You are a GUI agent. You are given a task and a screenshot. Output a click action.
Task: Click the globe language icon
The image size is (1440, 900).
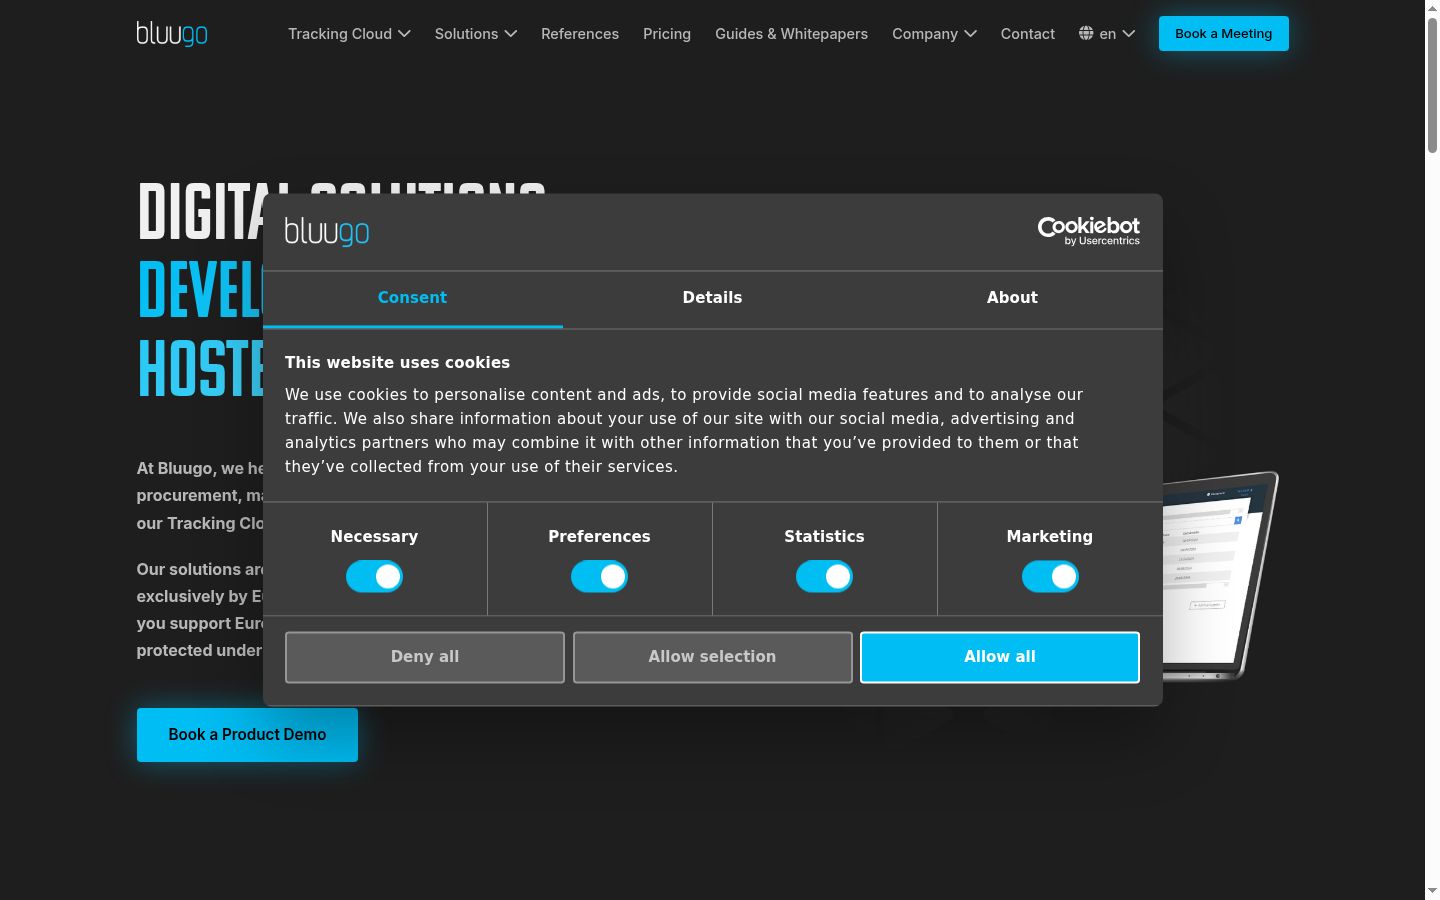point(1086,33)
